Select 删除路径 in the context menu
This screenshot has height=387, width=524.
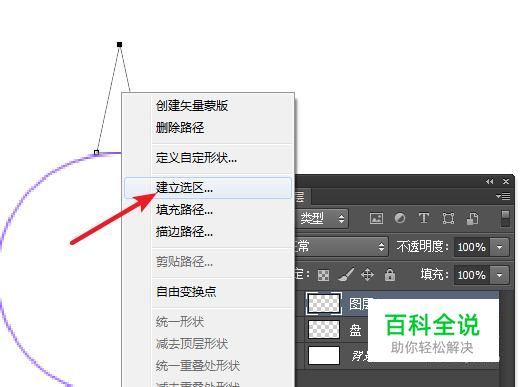(180, 127)
